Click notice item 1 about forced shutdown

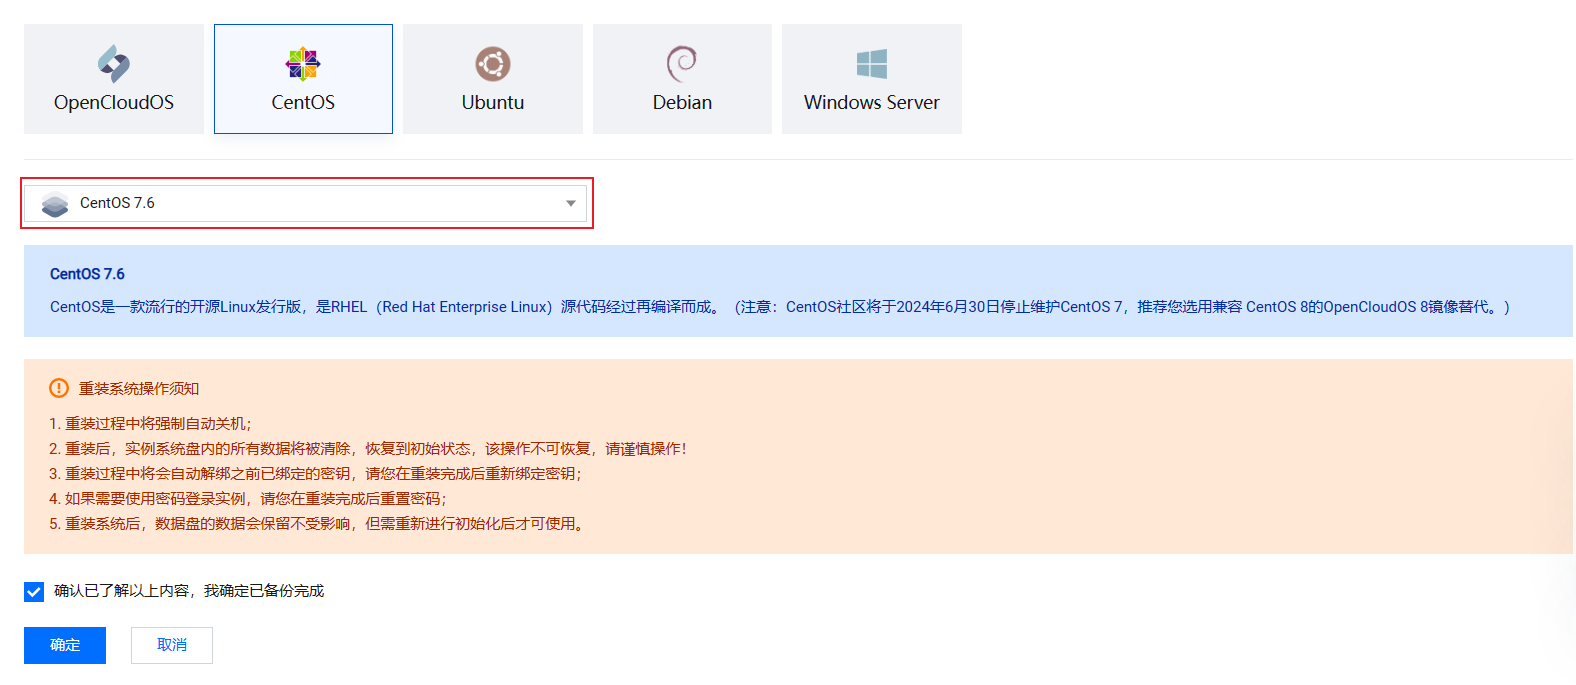150,424
